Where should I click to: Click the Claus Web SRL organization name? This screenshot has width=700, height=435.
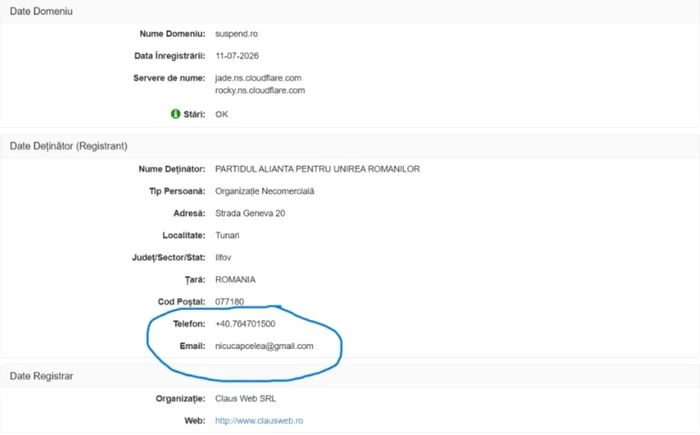[246, 398]
